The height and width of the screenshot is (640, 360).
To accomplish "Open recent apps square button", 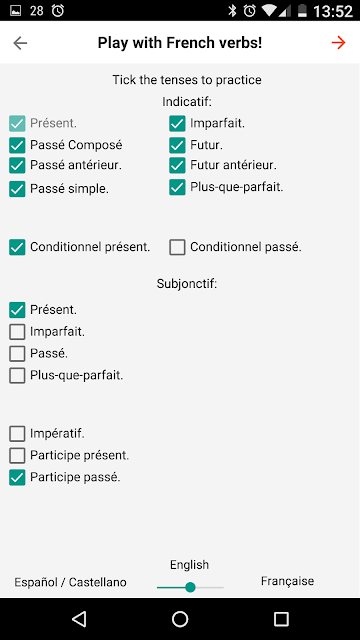I will 281,619.
